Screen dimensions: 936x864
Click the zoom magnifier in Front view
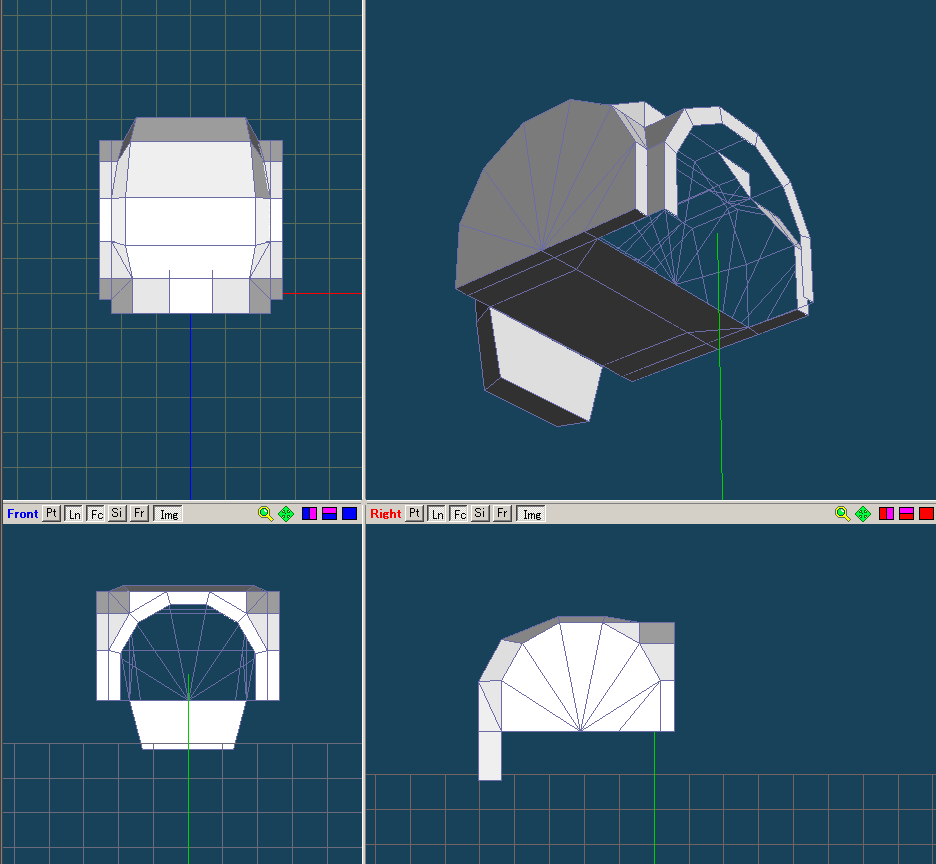265,514
